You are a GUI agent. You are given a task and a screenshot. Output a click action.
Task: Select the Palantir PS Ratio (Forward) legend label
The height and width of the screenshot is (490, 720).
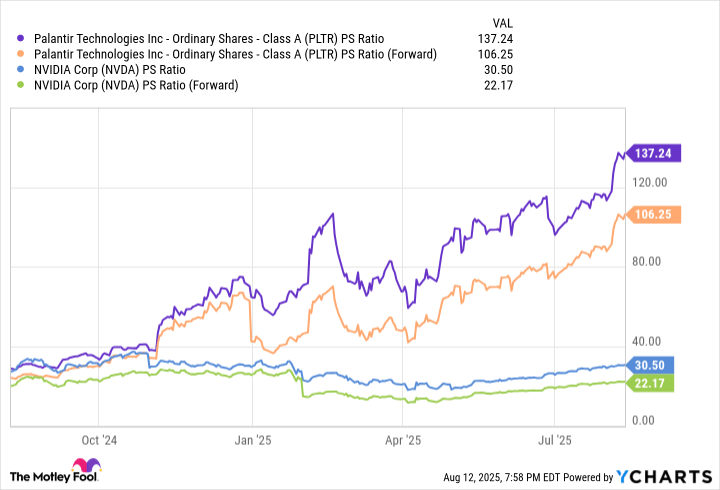[235, 54]
